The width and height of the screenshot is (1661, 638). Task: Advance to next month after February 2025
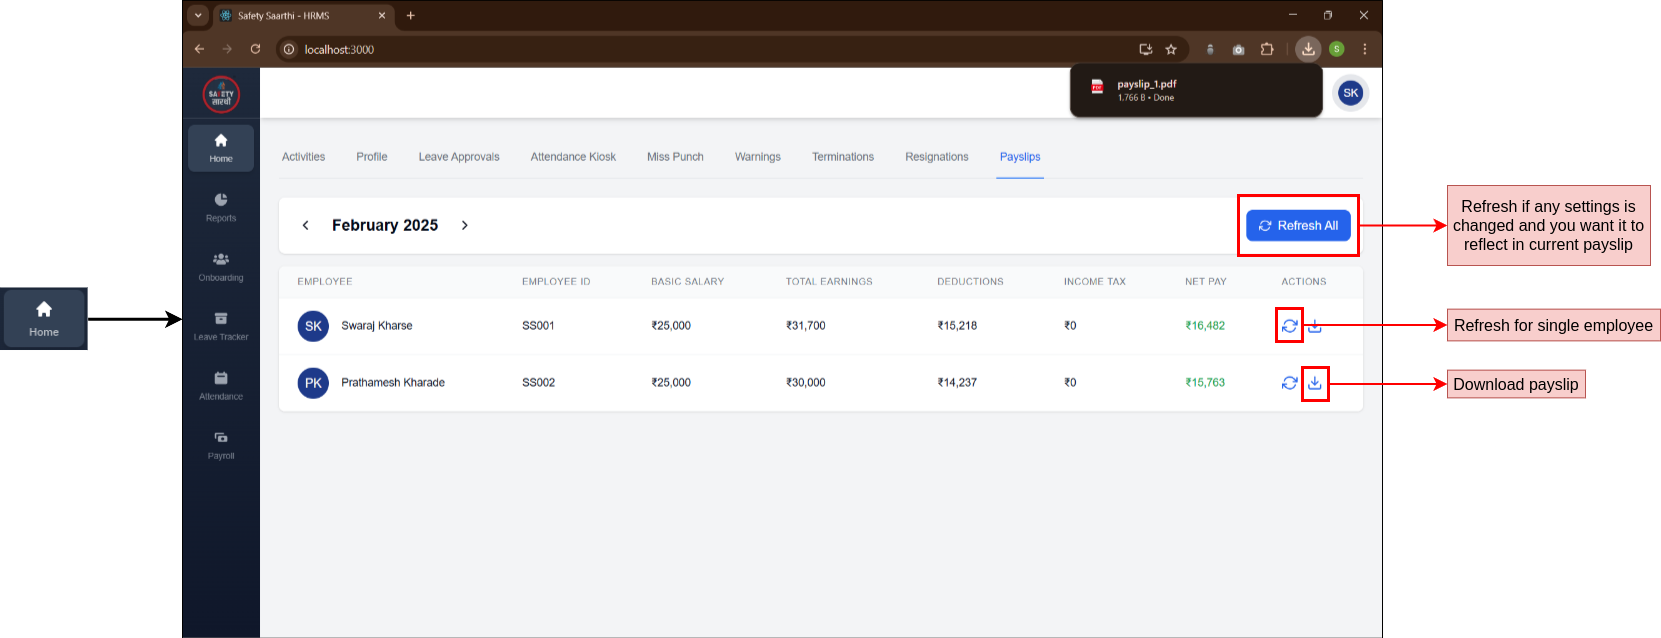465,226
